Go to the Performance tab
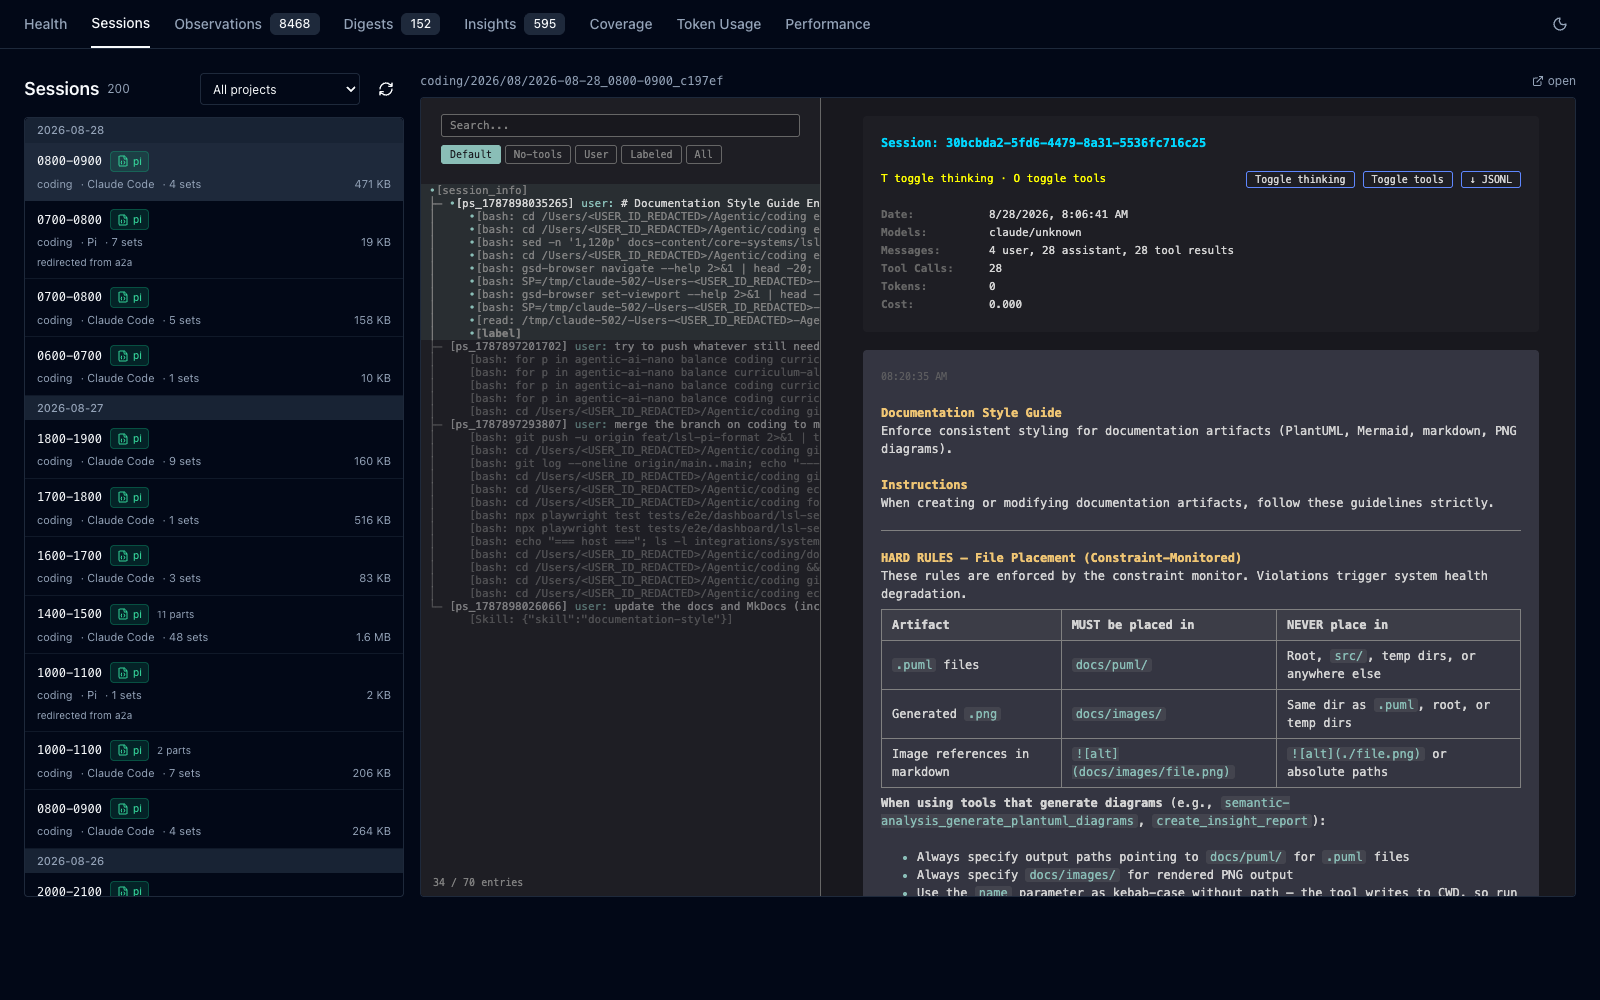Image resolution: width=1600 pixels, height=1000 pixels. pyautogui.click(x=828, y=24)
